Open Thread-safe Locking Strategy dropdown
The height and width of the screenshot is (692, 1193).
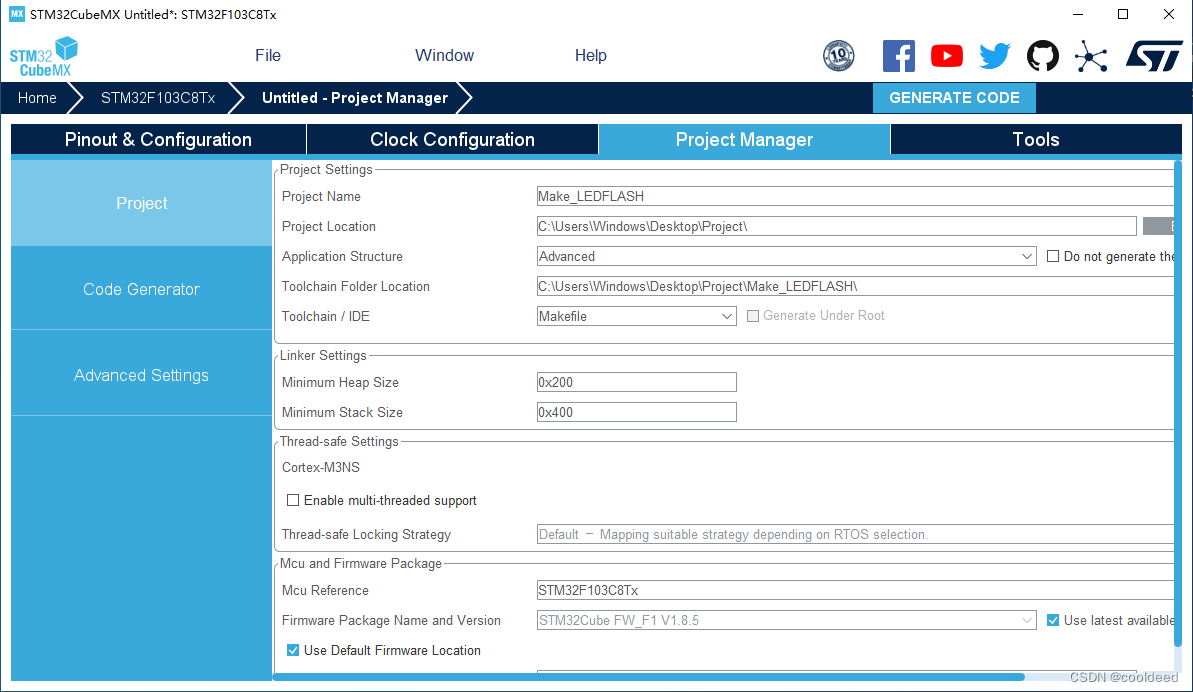(855, 535)
